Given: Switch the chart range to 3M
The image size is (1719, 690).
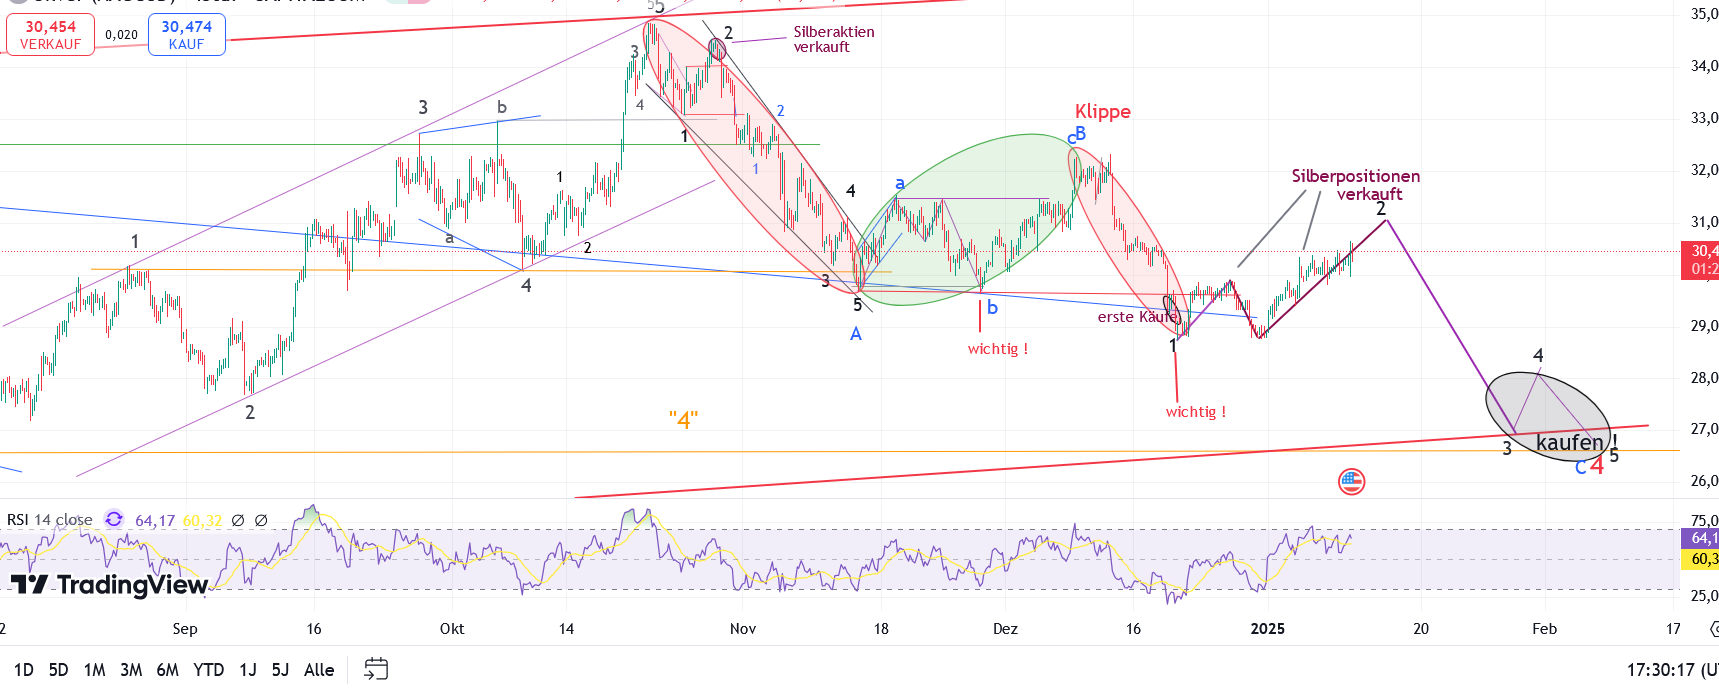Looking at the screenshot, I should point(131,670).
